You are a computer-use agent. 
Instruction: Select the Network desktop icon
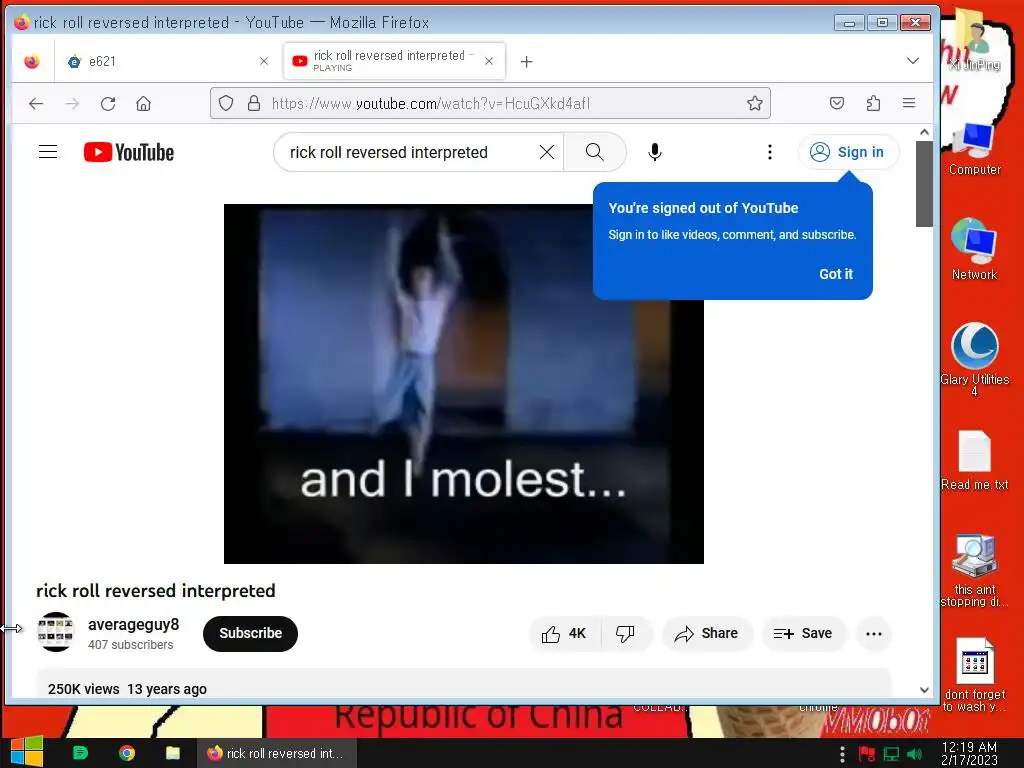pos(974,249)
